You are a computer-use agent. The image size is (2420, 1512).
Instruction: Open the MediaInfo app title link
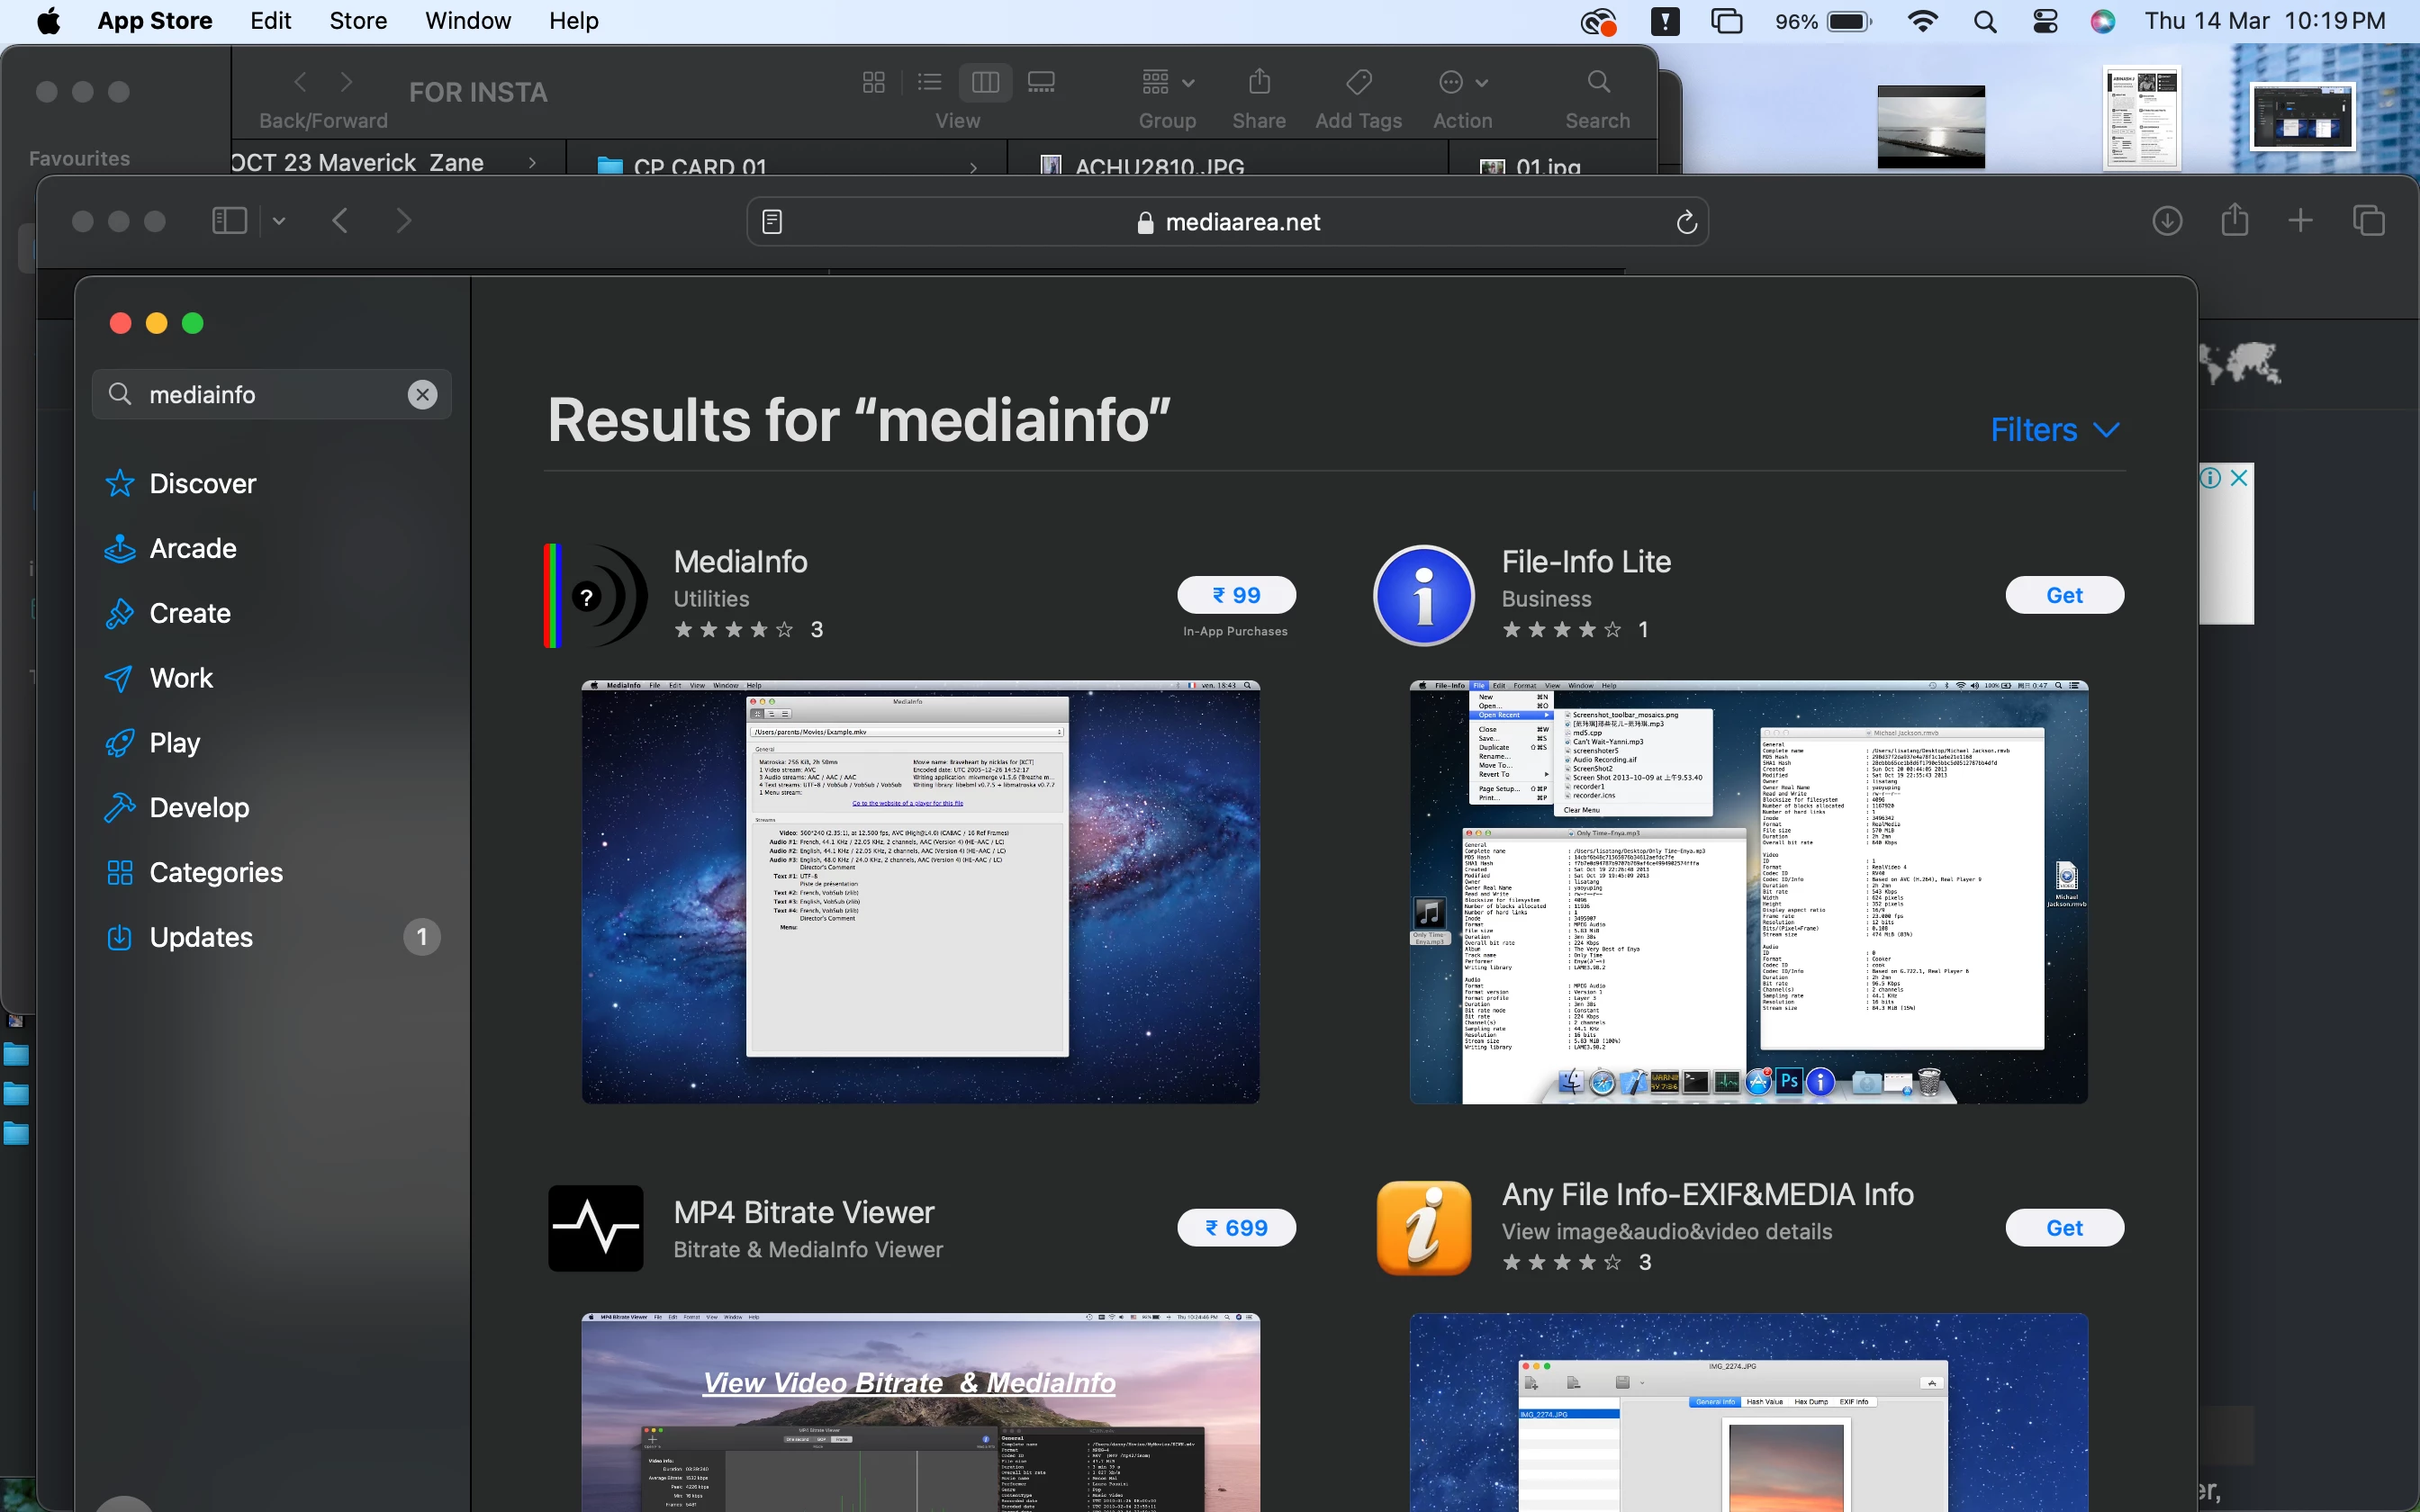pyautogui.click(x=740, y=562)
